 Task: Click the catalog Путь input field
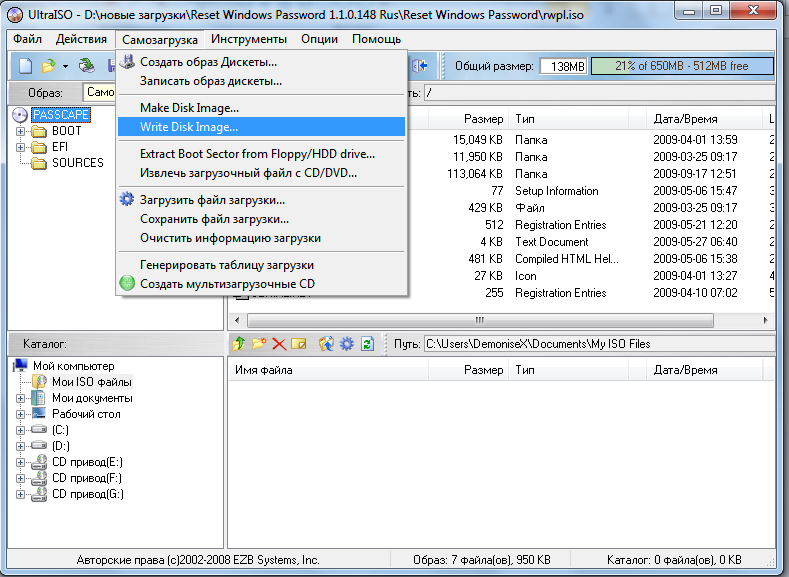(x=599, y=344)
